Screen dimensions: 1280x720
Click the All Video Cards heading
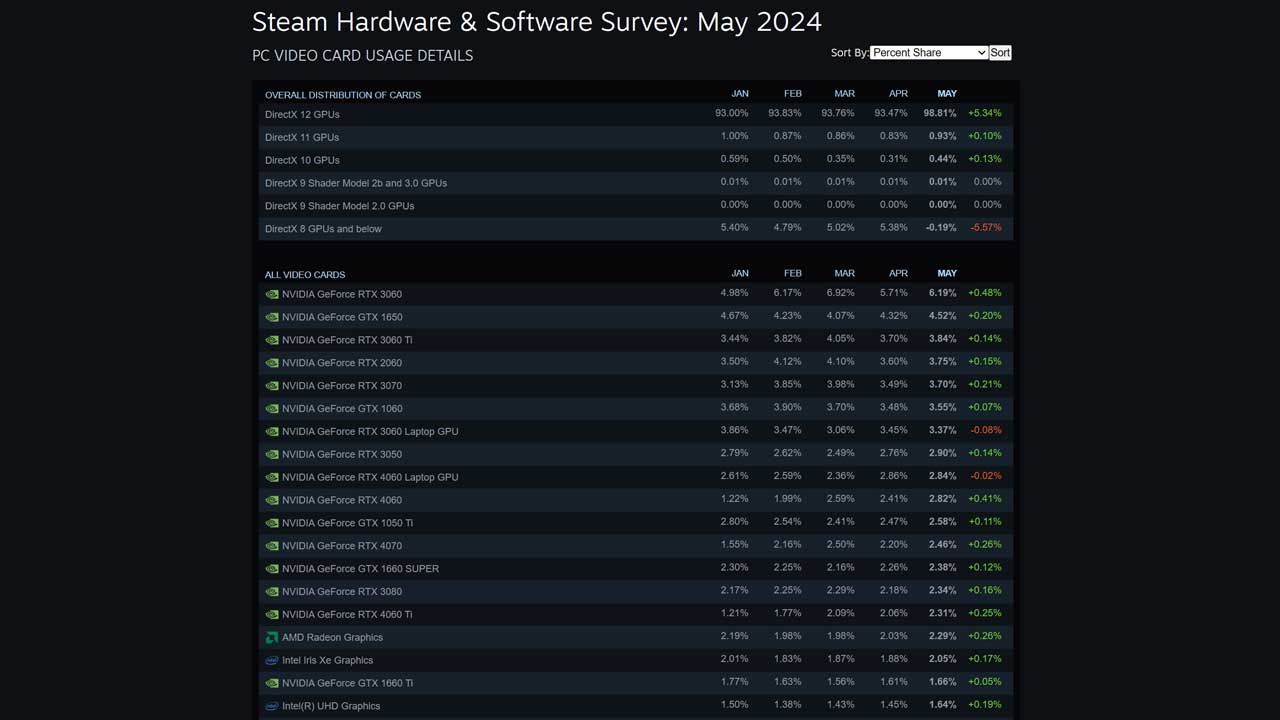coord(305,275)
